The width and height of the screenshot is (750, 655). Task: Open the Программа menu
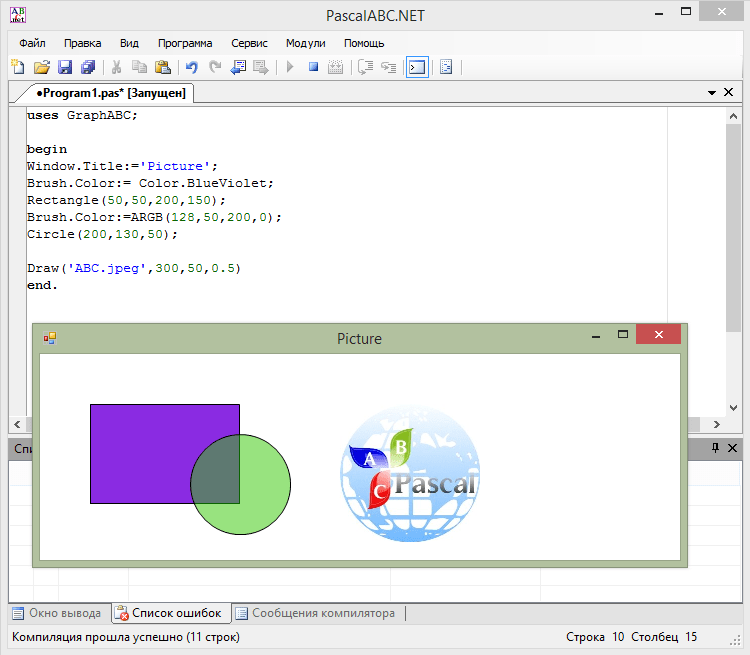coord(185,43)
